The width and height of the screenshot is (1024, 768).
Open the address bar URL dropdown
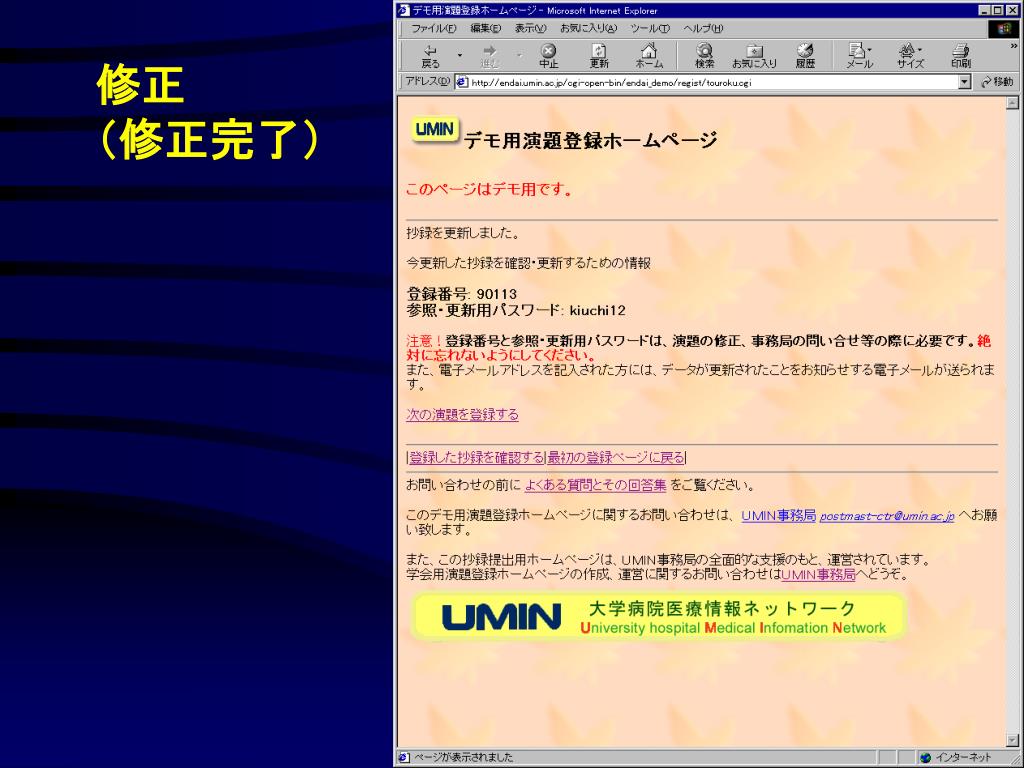tap(965, 82)
